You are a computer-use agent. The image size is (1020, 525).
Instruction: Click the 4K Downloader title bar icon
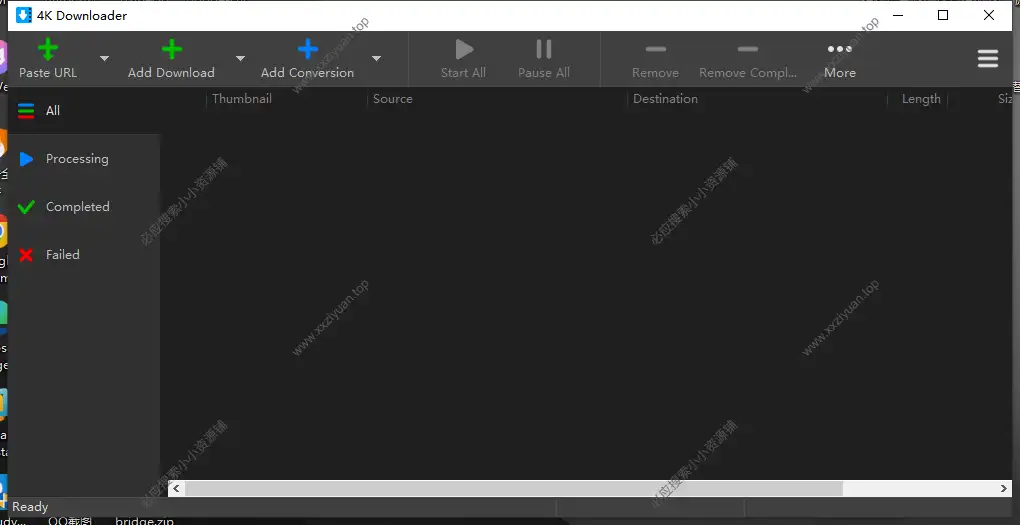[x=23, y=15]
